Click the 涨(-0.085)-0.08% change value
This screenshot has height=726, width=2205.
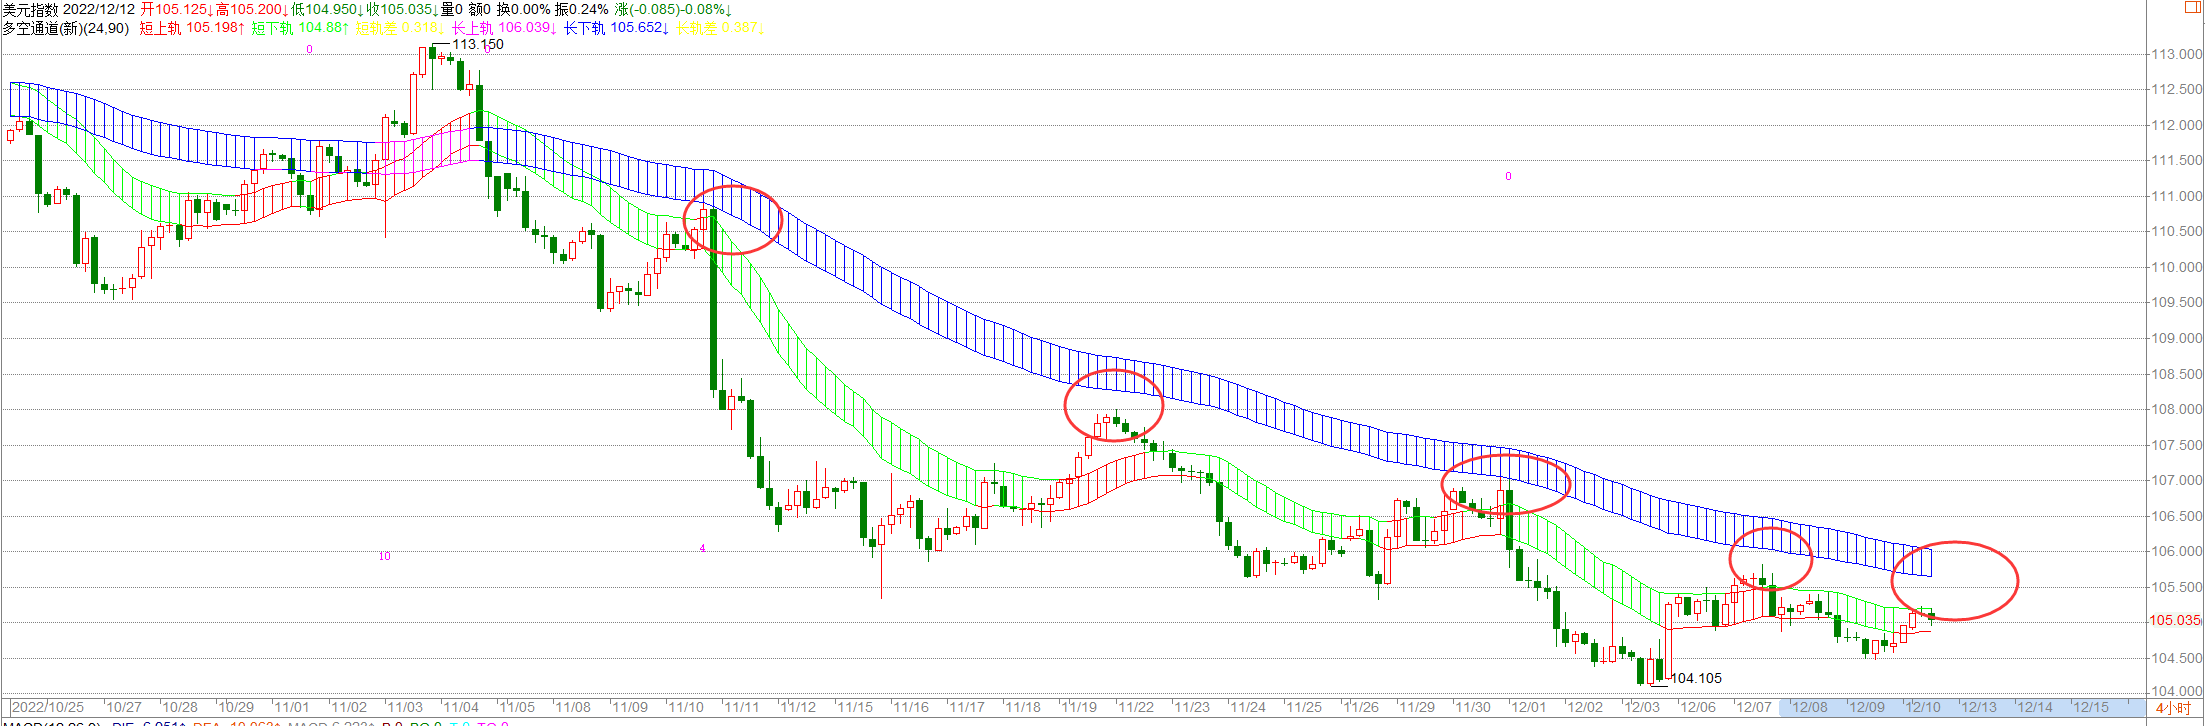[674, 9]
